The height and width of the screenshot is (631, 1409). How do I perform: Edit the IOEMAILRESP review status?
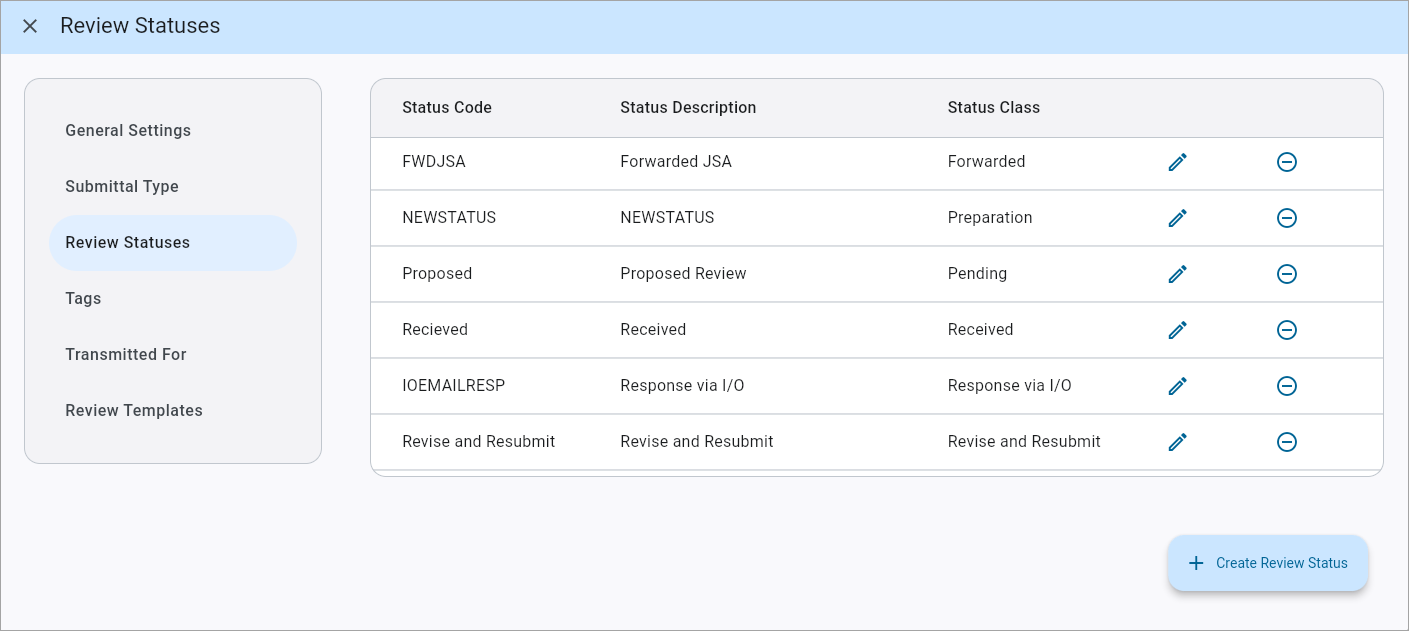1178,385
